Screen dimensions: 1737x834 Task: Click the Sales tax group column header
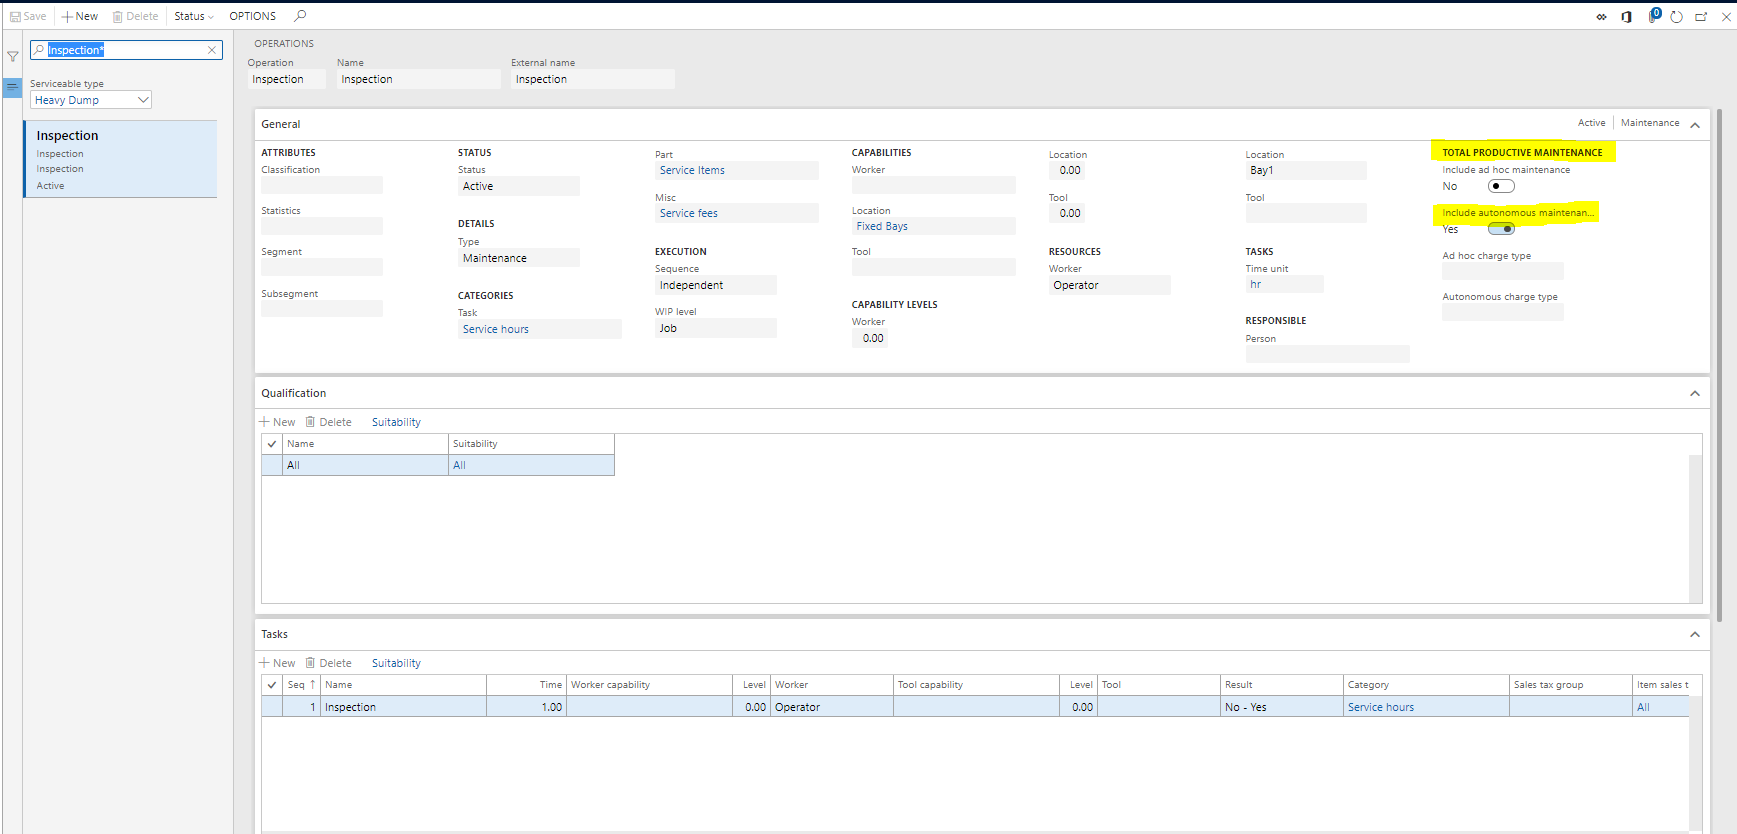(x=1571, y=685)
